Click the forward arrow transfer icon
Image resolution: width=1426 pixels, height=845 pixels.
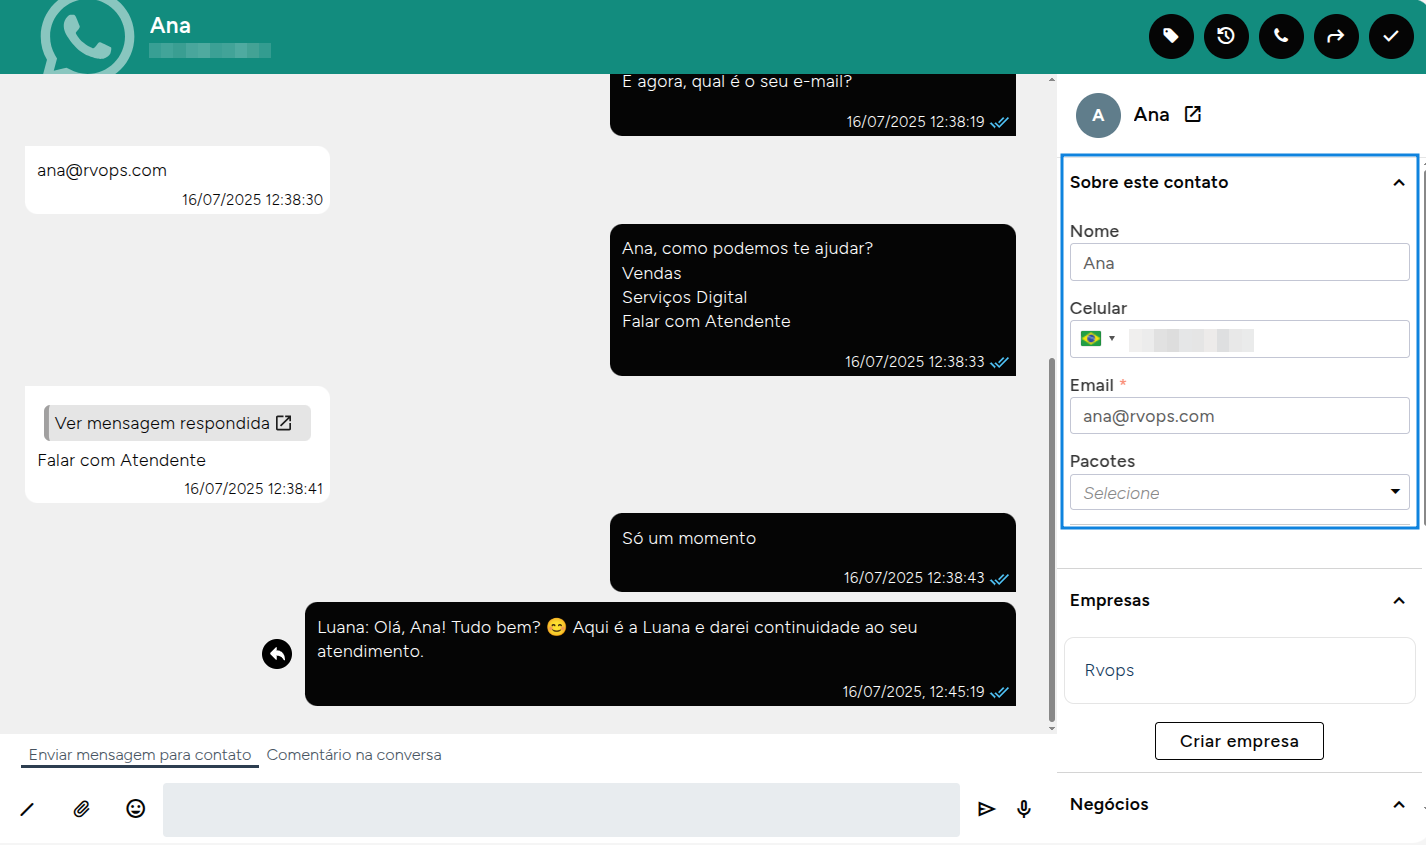point(1336,37)
